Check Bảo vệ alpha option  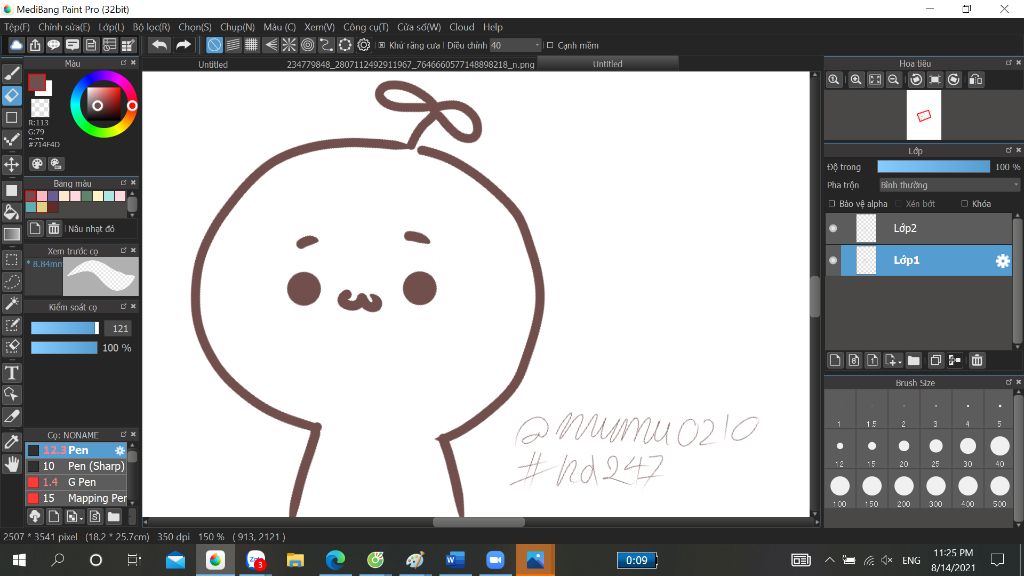(x=832, y=204)
